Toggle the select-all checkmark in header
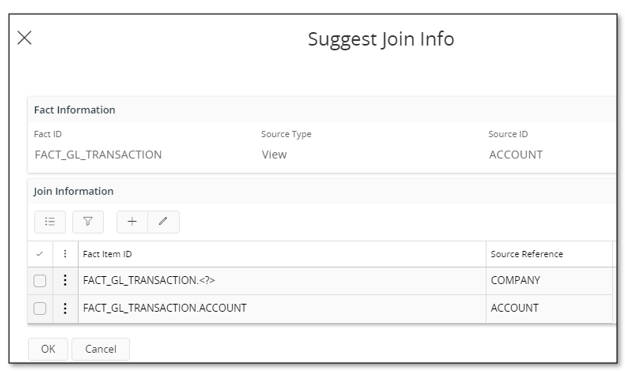 (39, 254)
